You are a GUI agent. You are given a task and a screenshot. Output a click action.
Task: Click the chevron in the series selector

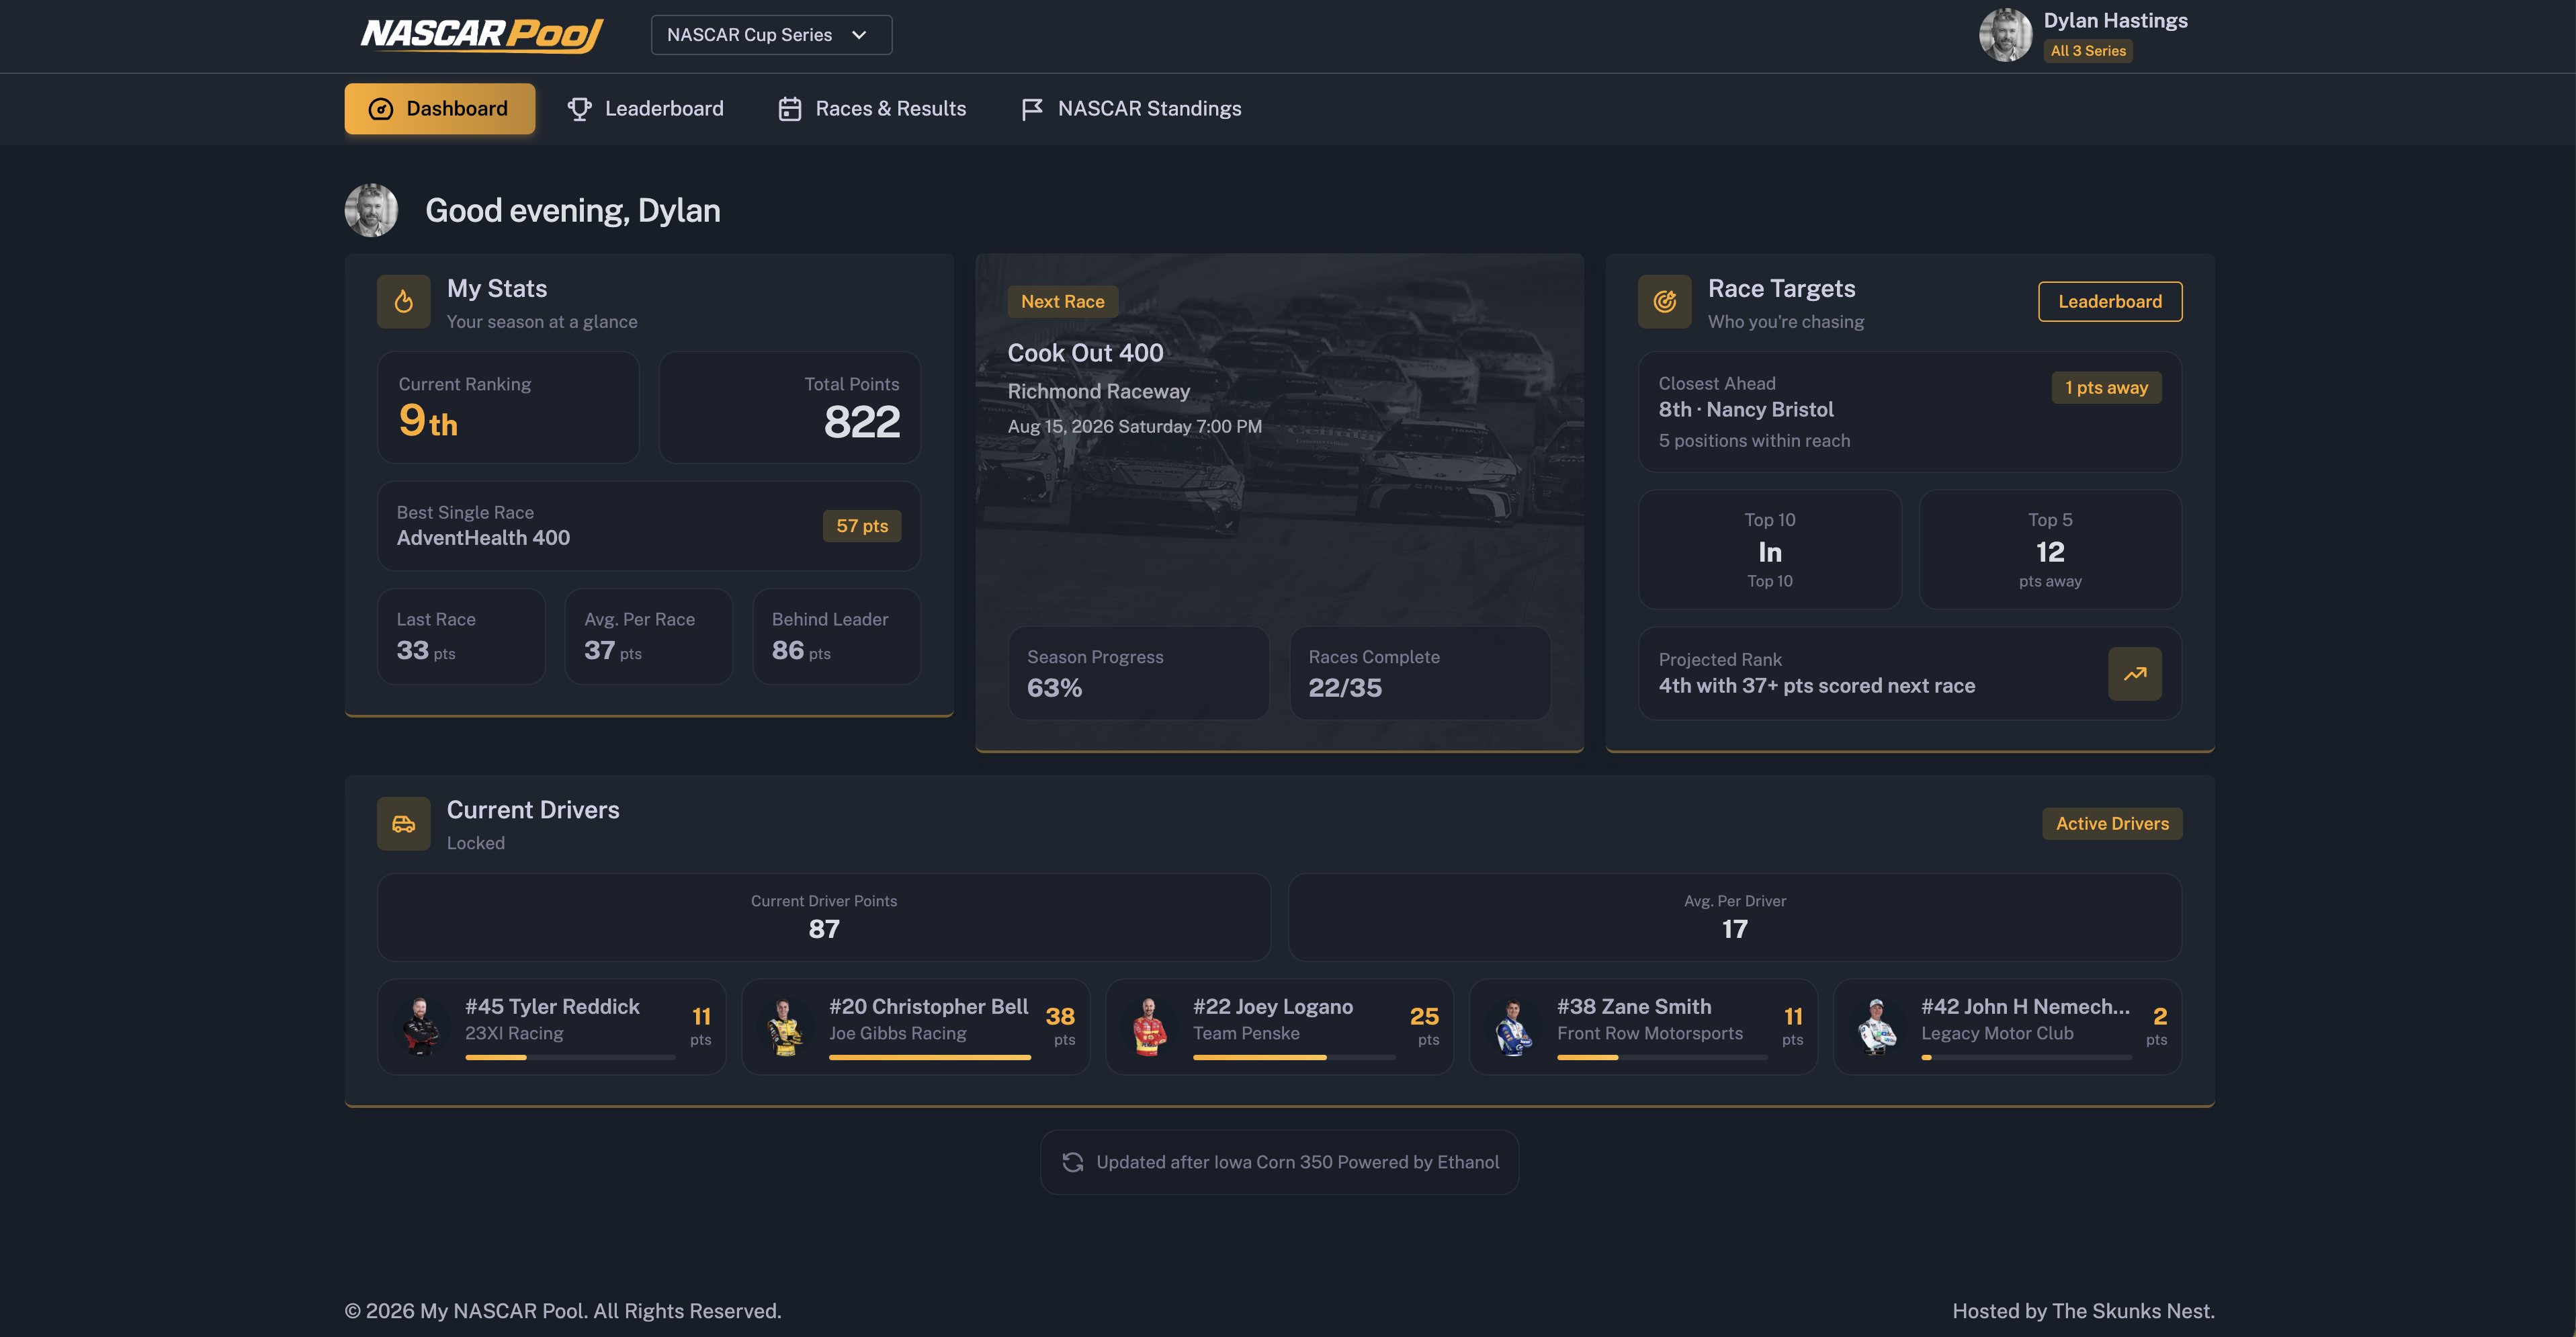point(859,35)
